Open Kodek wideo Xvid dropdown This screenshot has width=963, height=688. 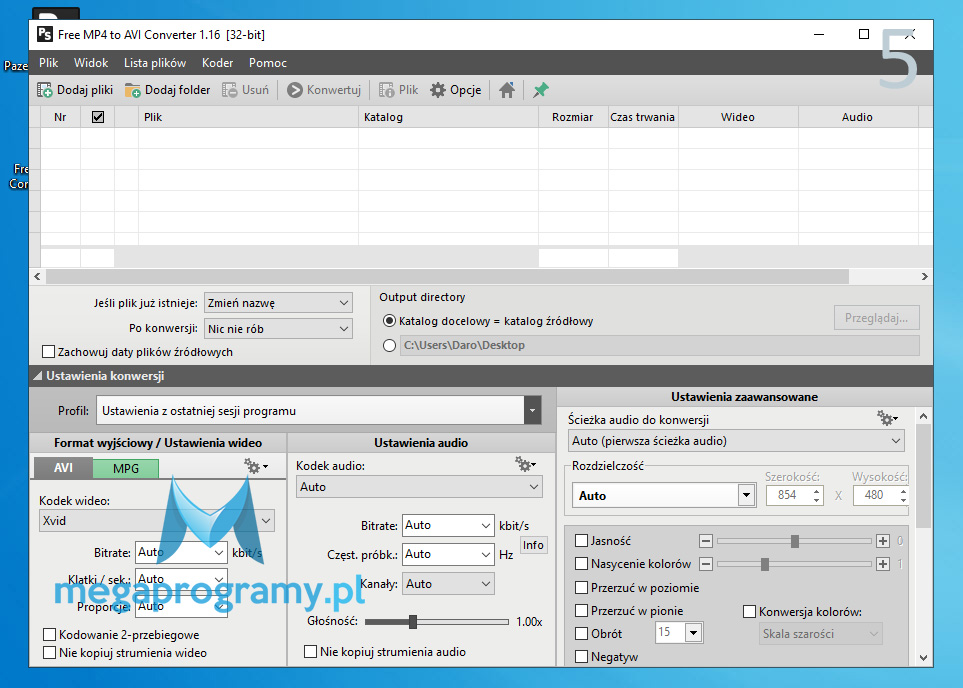[157, 520]
